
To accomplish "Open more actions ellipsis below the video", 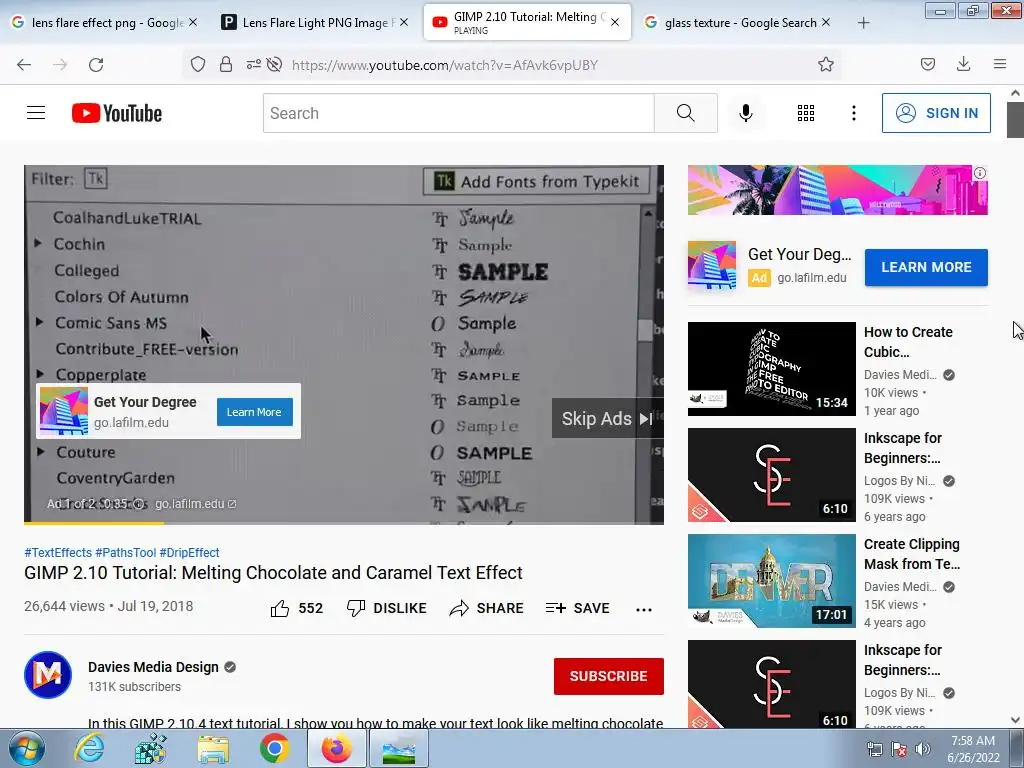I will click(644, 609).
